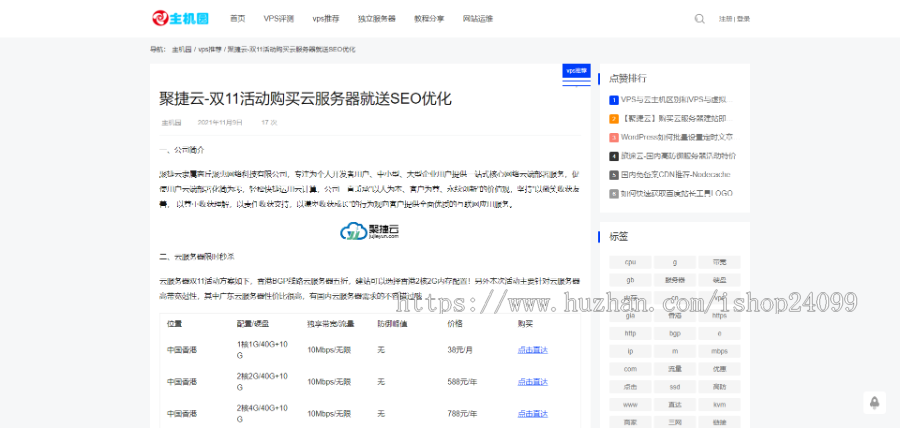Select the 硬盘 tag

pos(719,280)
